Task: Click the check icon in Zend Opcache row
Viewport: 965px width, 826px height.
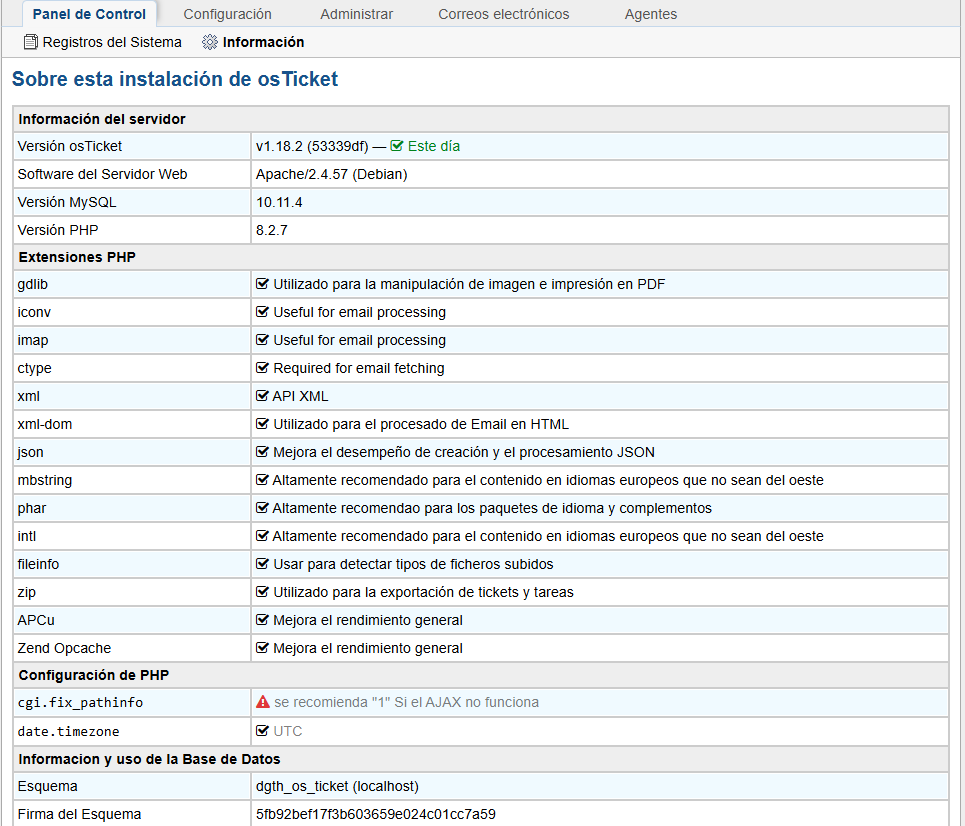Action: (263, 648)
